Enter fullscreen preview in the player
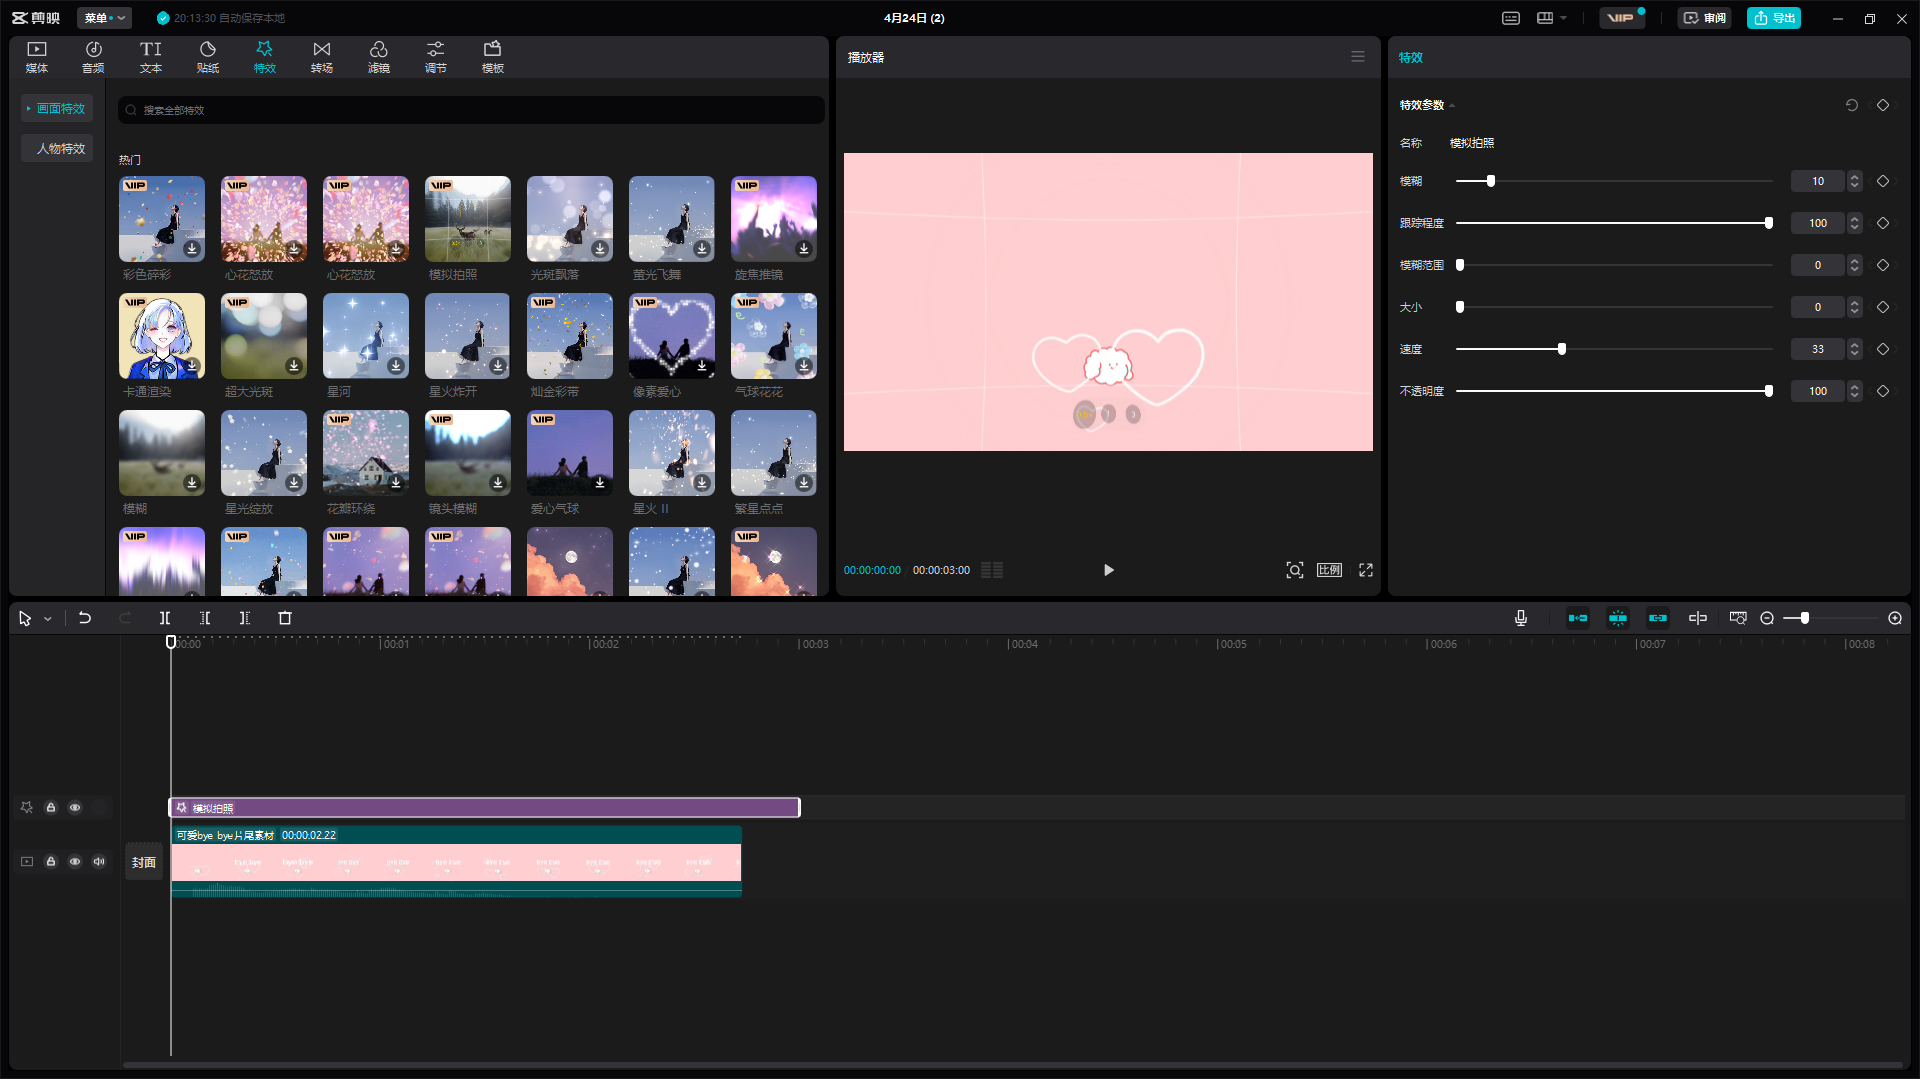Viewport: 1920px width, 1080px height. click(1366, 570)
